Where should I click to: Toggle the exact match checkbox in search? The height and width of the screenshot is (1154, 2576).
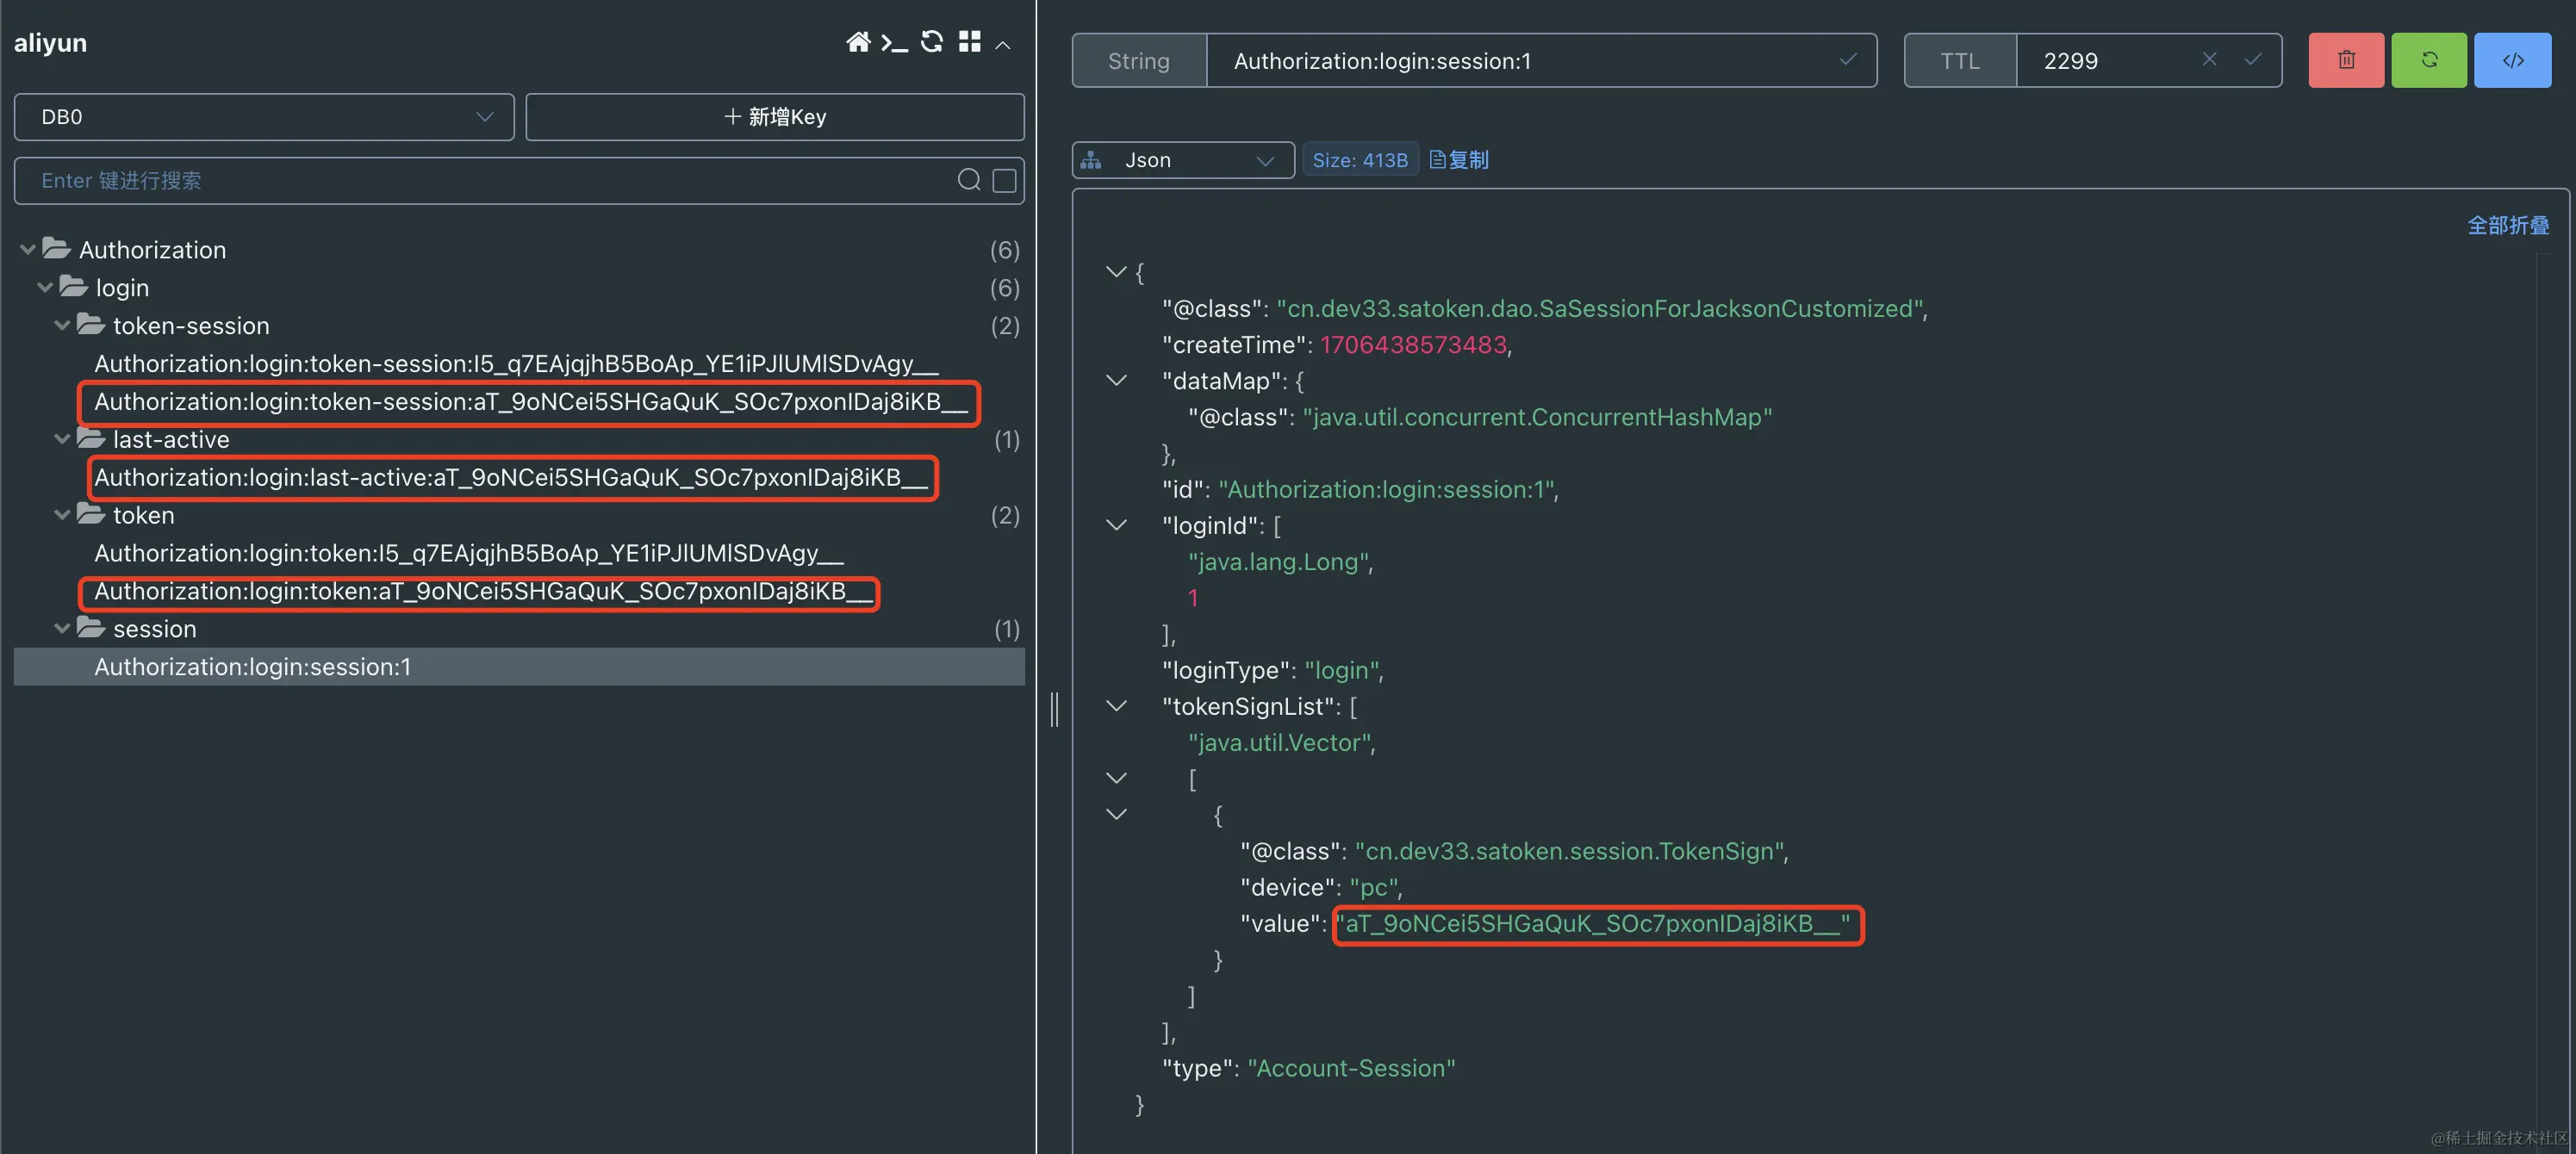click(x=1004, y=180)
